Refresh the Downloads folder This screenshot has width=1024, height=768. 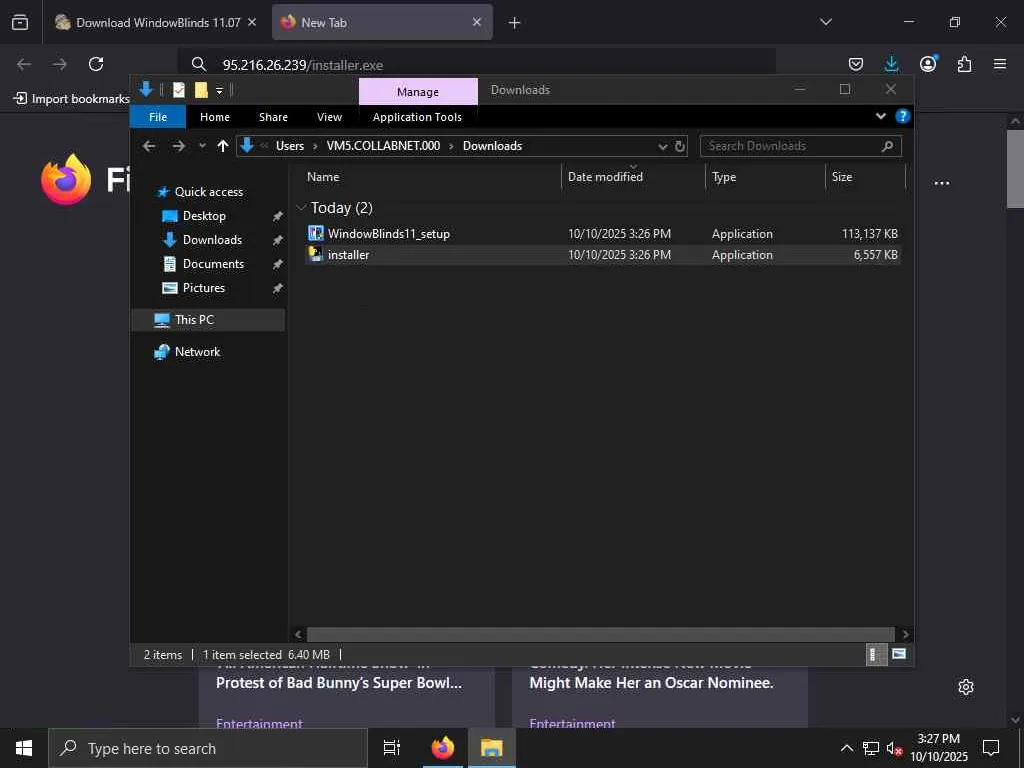[x=680, y=146]
